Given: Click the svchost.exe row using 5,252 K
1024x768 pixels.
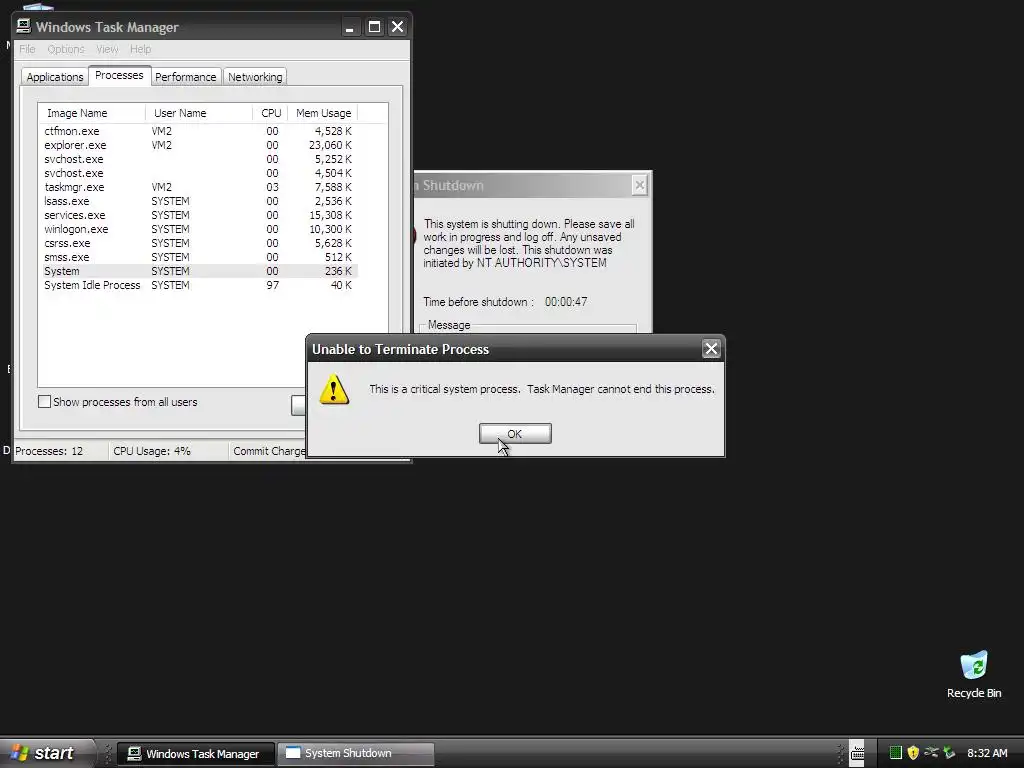Looking at the screenshot, I should click(199, 159).
